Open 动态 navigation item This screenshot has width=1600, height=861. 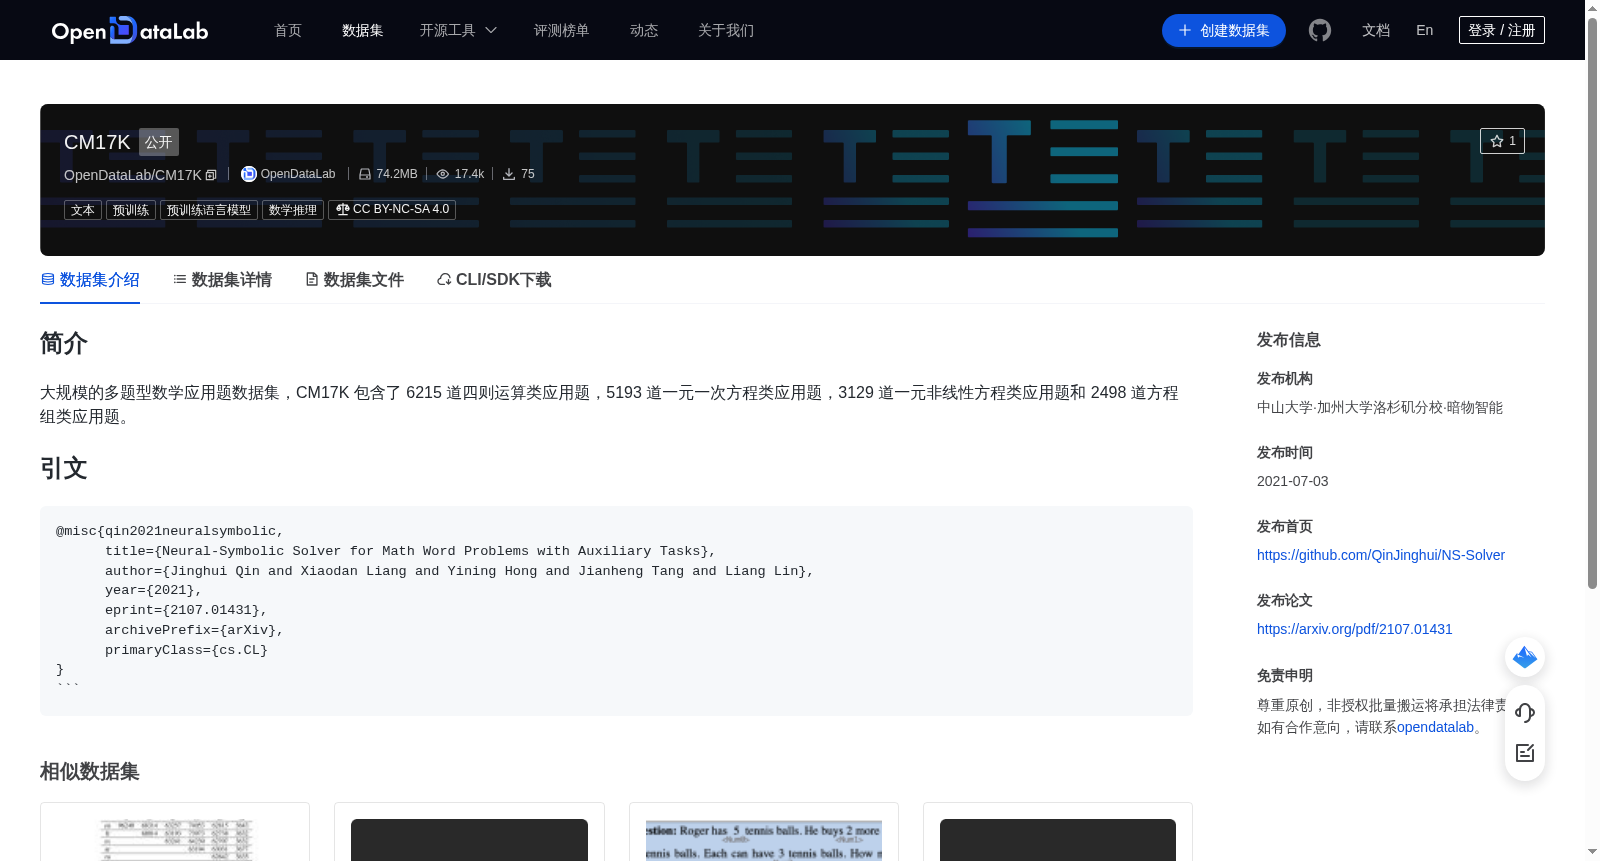click(x=644, y=30)
